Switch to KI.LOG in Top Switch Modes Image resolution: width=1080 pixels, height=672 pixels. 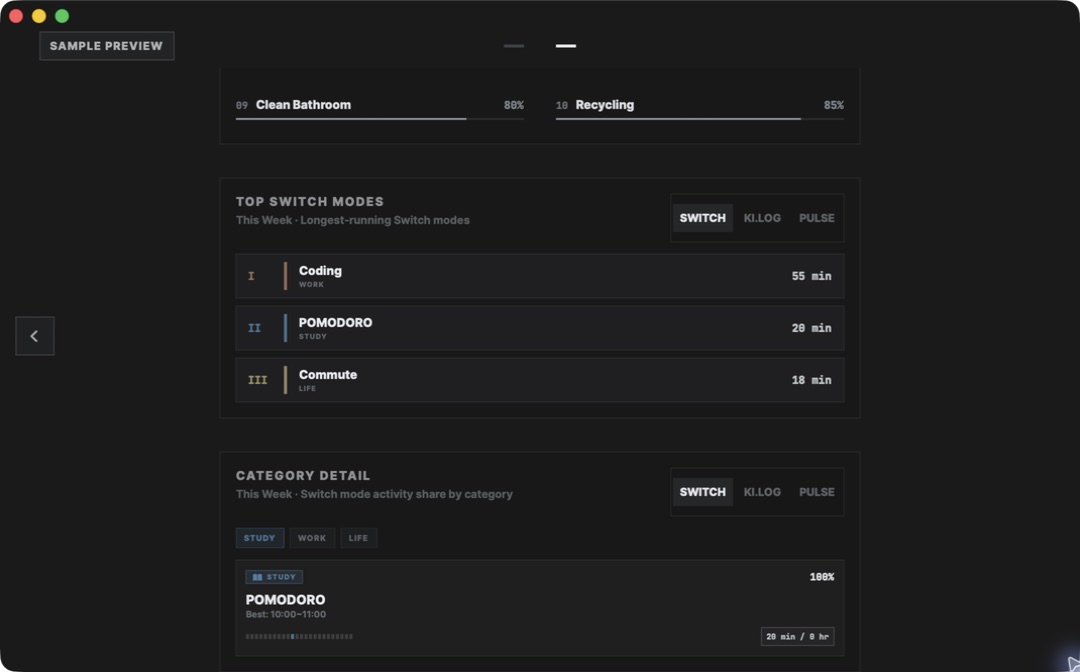pyautogui.click(x=762, y=218)
